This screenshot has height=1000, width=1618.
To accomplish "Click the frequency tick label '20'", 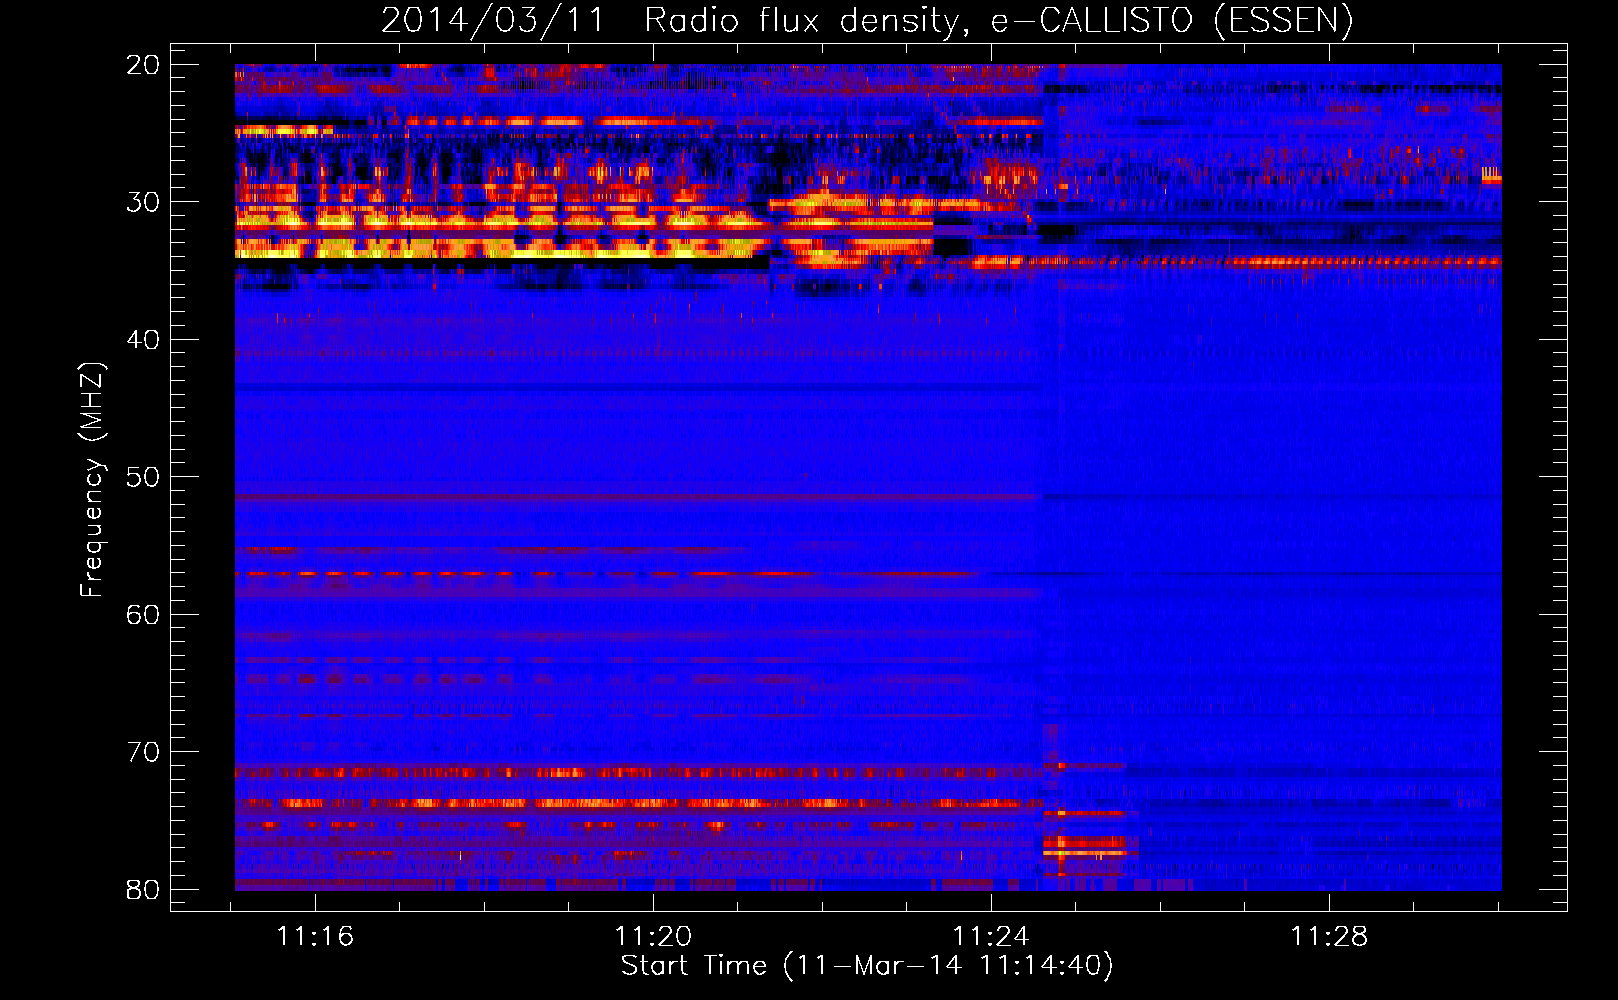I will (x=144, y=66).
